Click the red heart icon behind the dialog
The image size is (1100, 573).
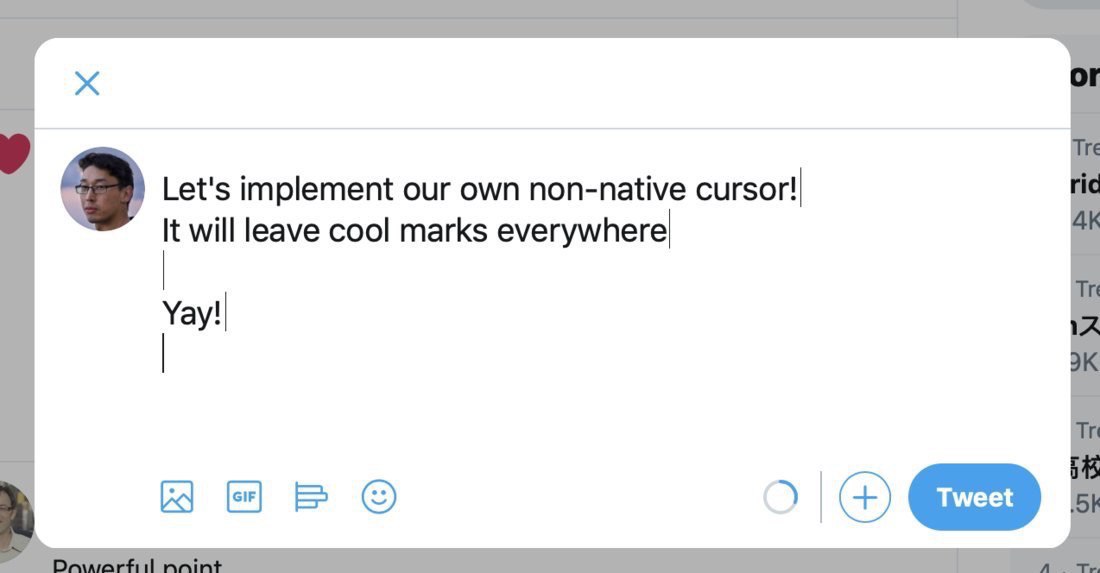13,154
